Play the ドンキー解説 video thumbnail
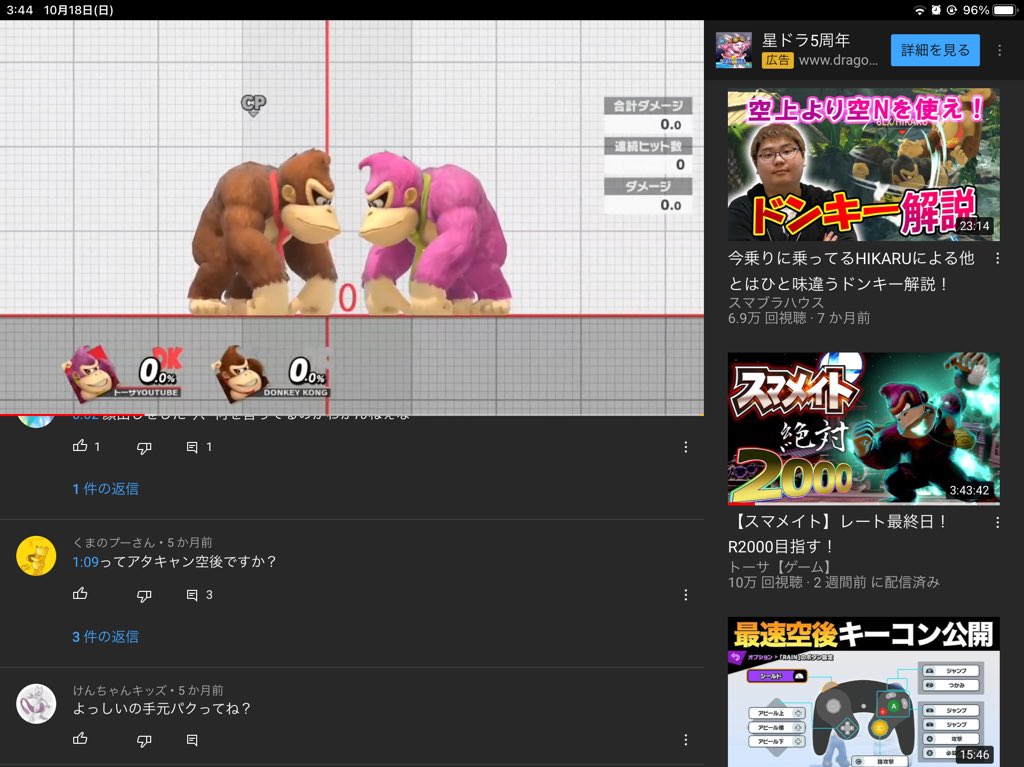 863,165
